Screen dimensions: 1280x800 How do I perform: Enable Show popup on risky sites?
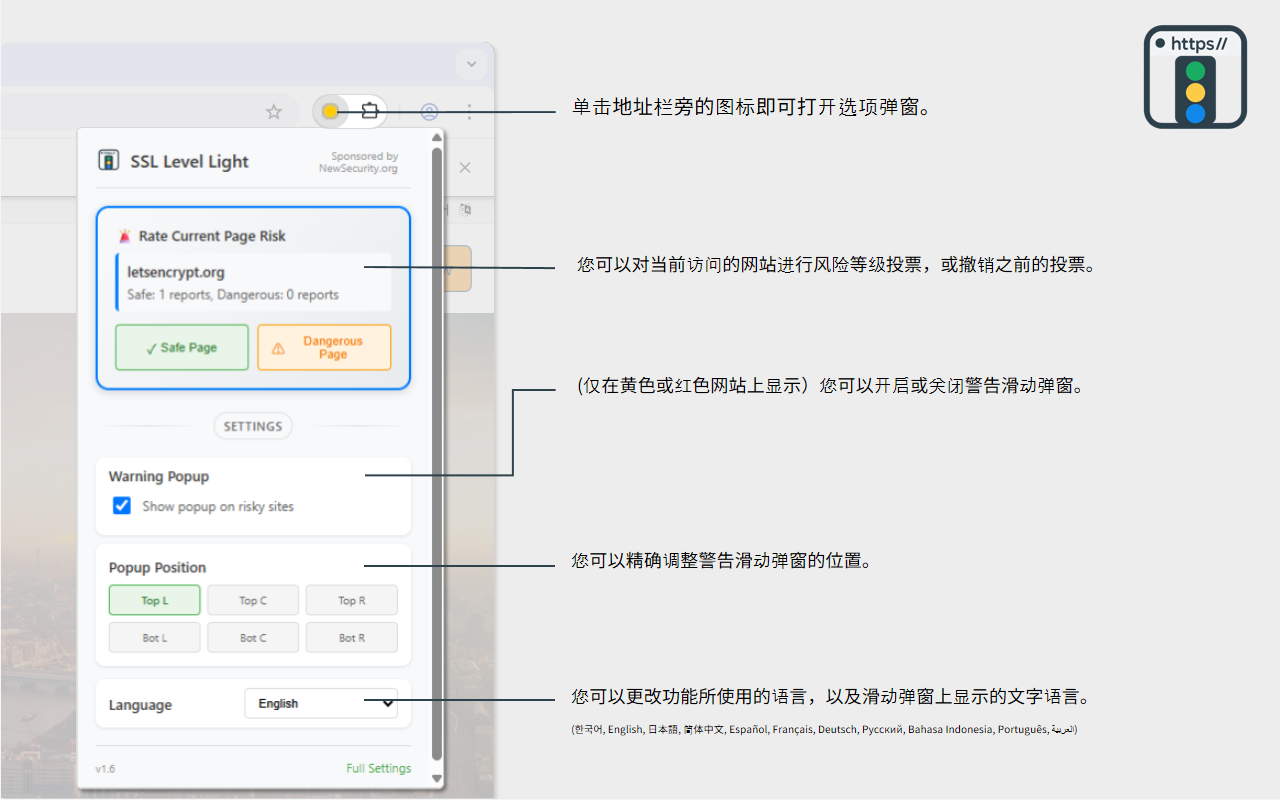121,506
